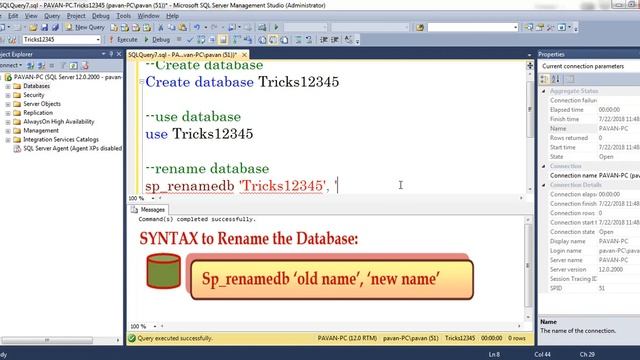Click the split editor handle above scrollbar
The image size is (640, 360).
tap(530, 65)
